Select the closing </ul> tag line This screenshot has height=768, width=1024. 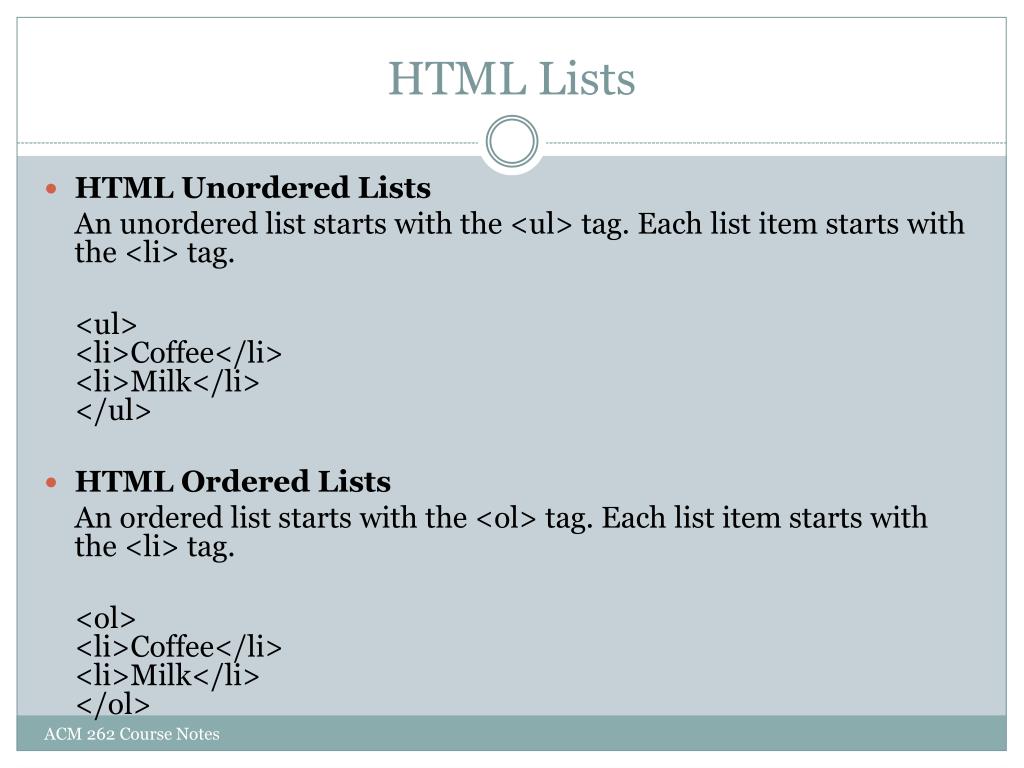pos(113,411)
